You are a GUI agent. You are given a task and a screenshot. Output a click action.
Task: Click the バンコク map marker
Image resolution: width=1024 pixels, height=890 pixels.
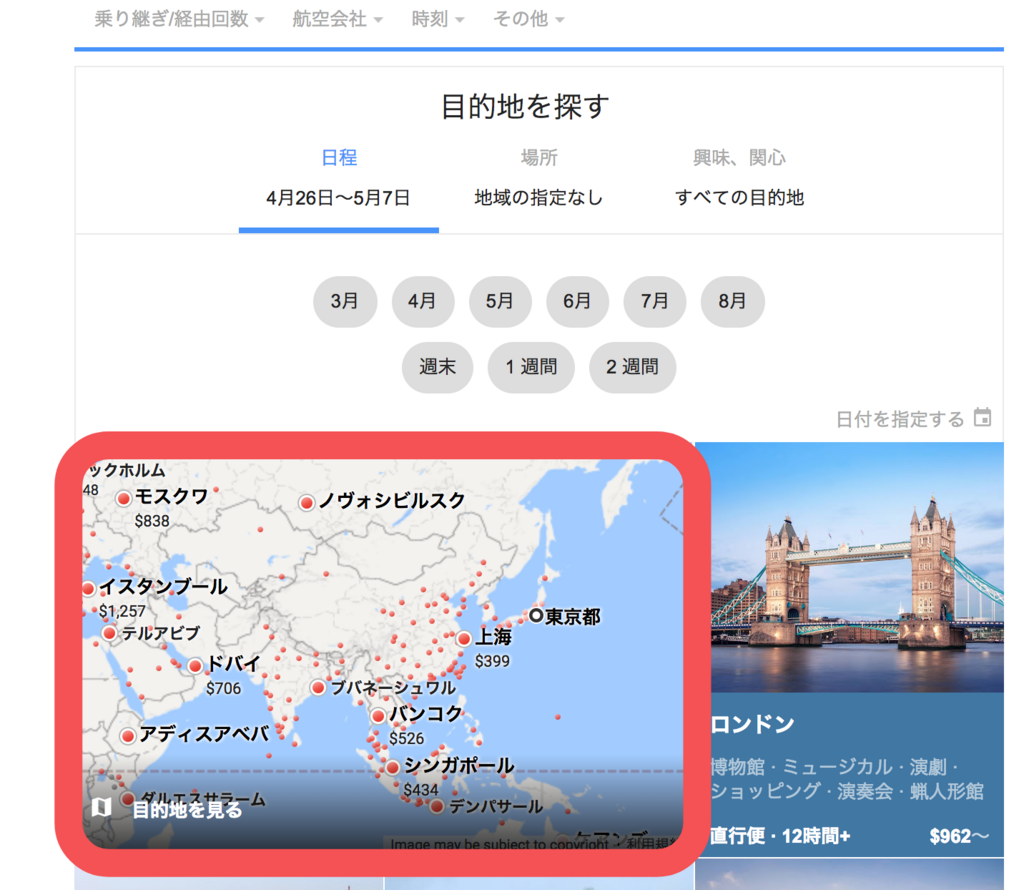click(x=378, y=716)
